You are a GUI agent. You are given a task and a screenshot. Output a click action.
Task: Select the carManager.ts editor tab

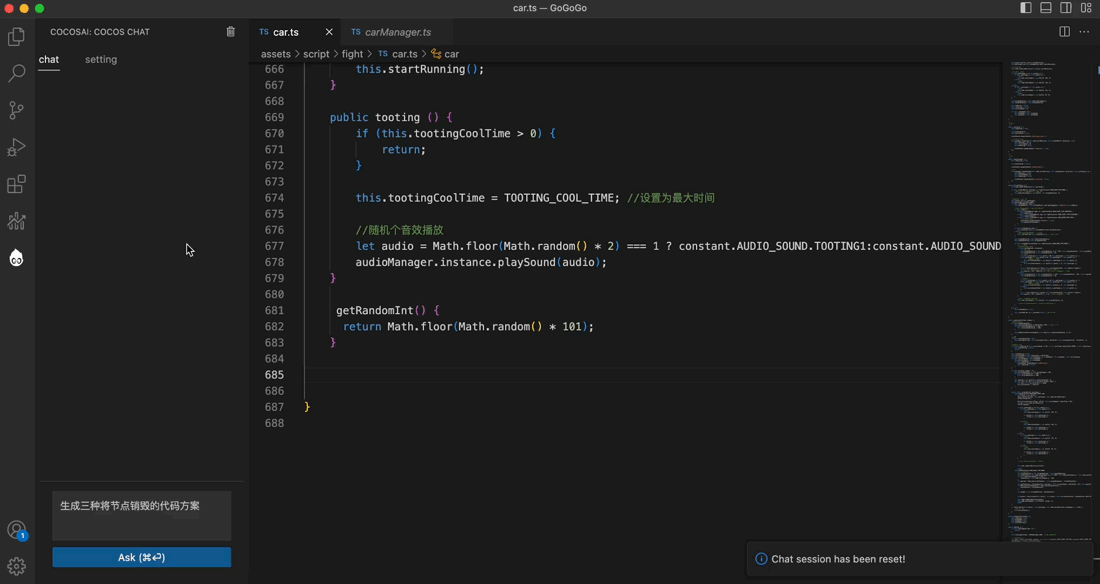point(397,32)
